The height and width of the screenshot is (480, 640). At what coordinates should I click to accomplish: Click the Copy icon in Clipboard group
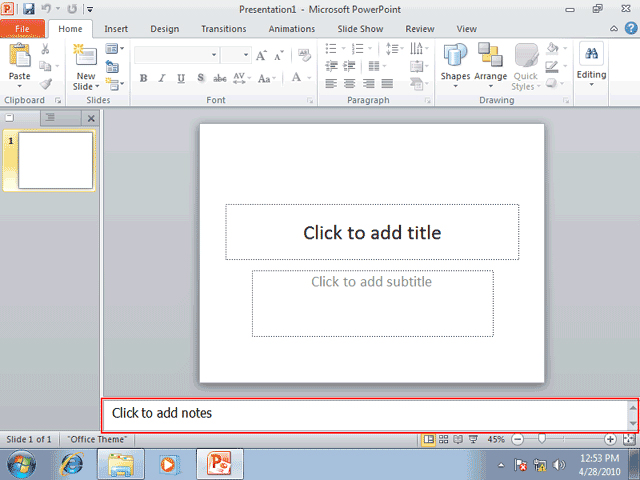click(45, 66)
